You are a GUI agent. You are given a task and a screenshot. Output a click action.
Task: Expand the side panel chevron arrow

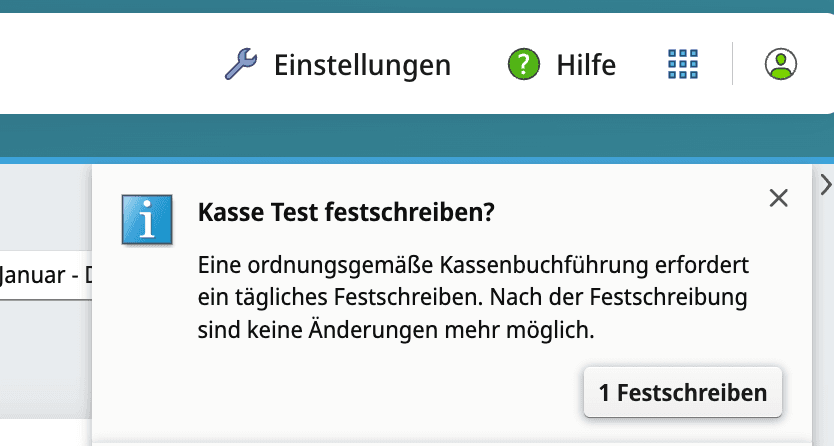point(825,183)
